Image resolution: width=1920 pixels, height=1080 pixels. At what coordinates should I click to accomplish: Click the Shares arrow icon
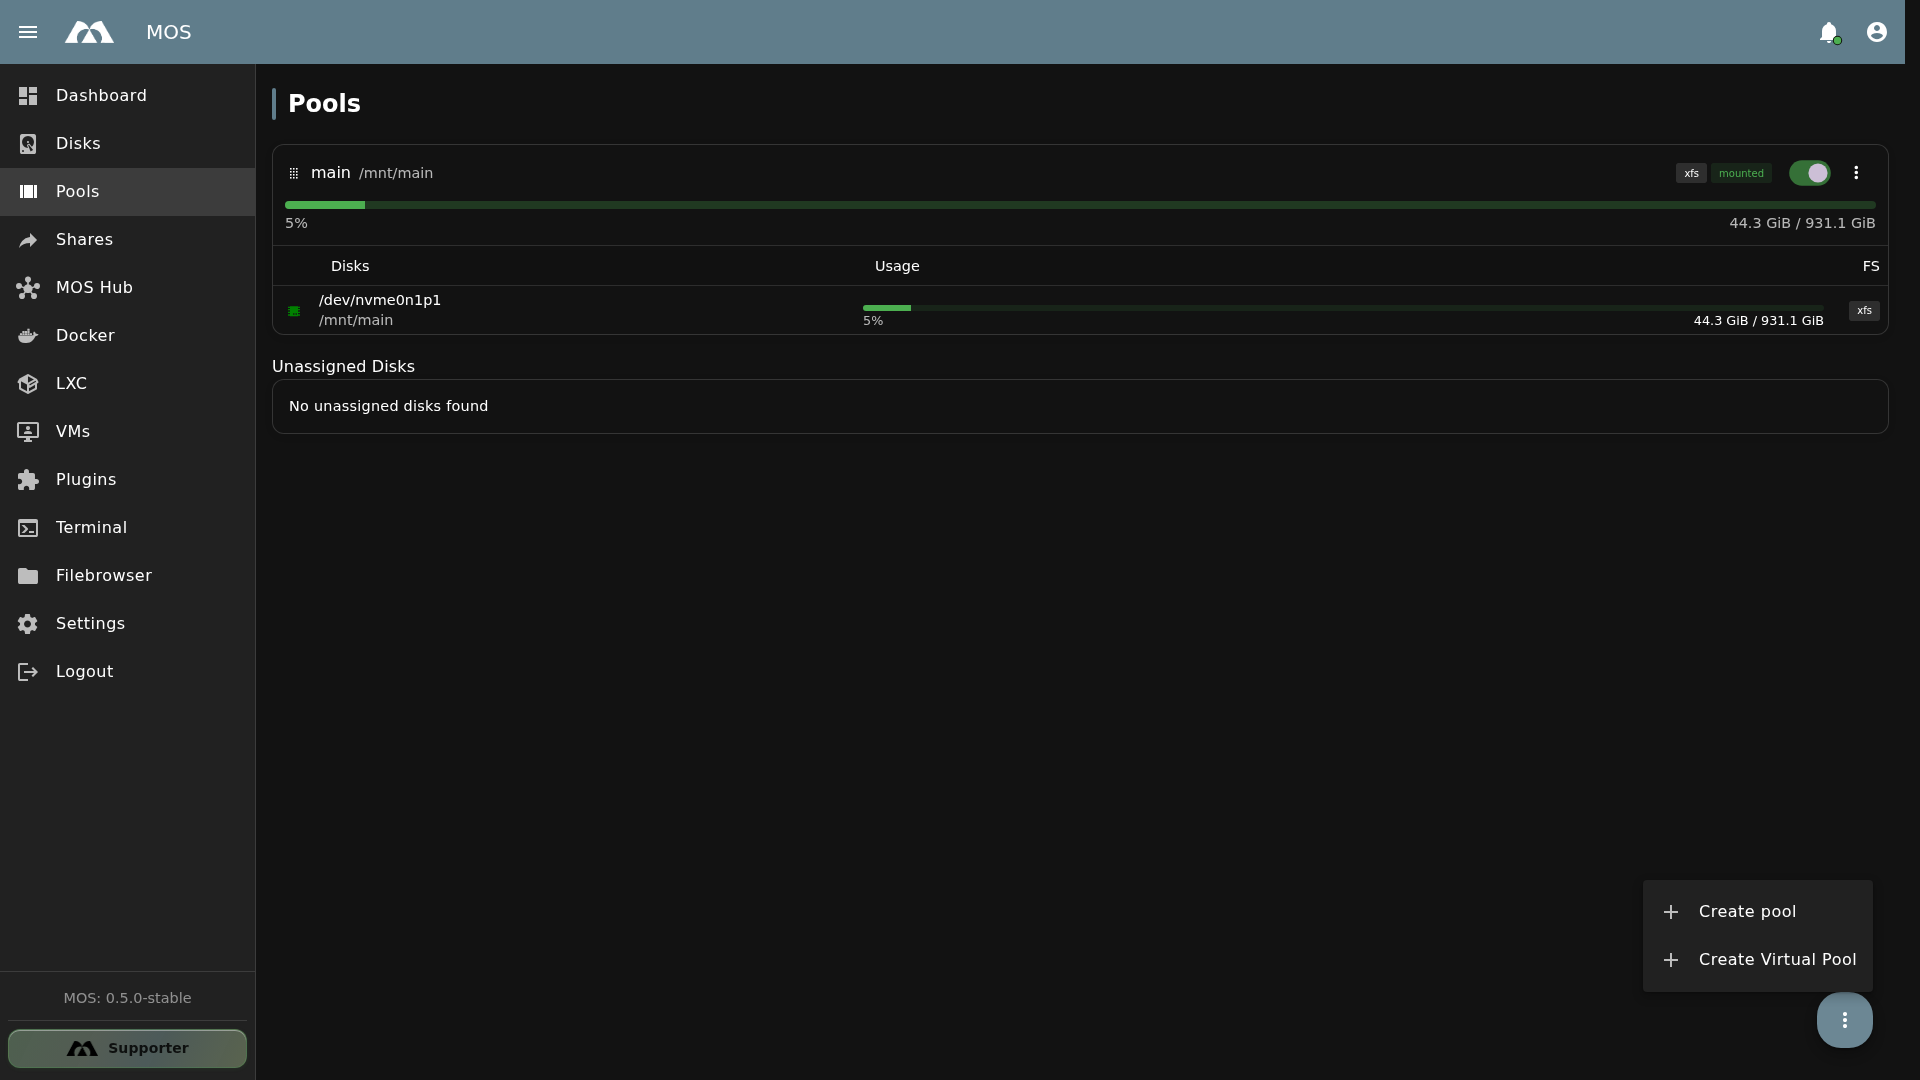pos(28,240)
